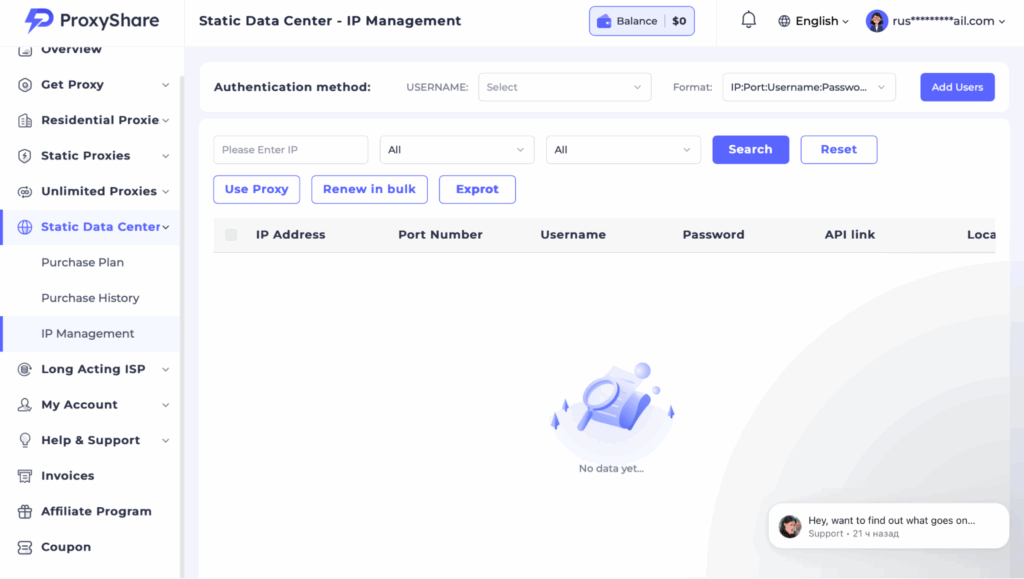Click the Balance $0 button
Viewport: 1024px width, 579px height.
(x=641, y=21)
